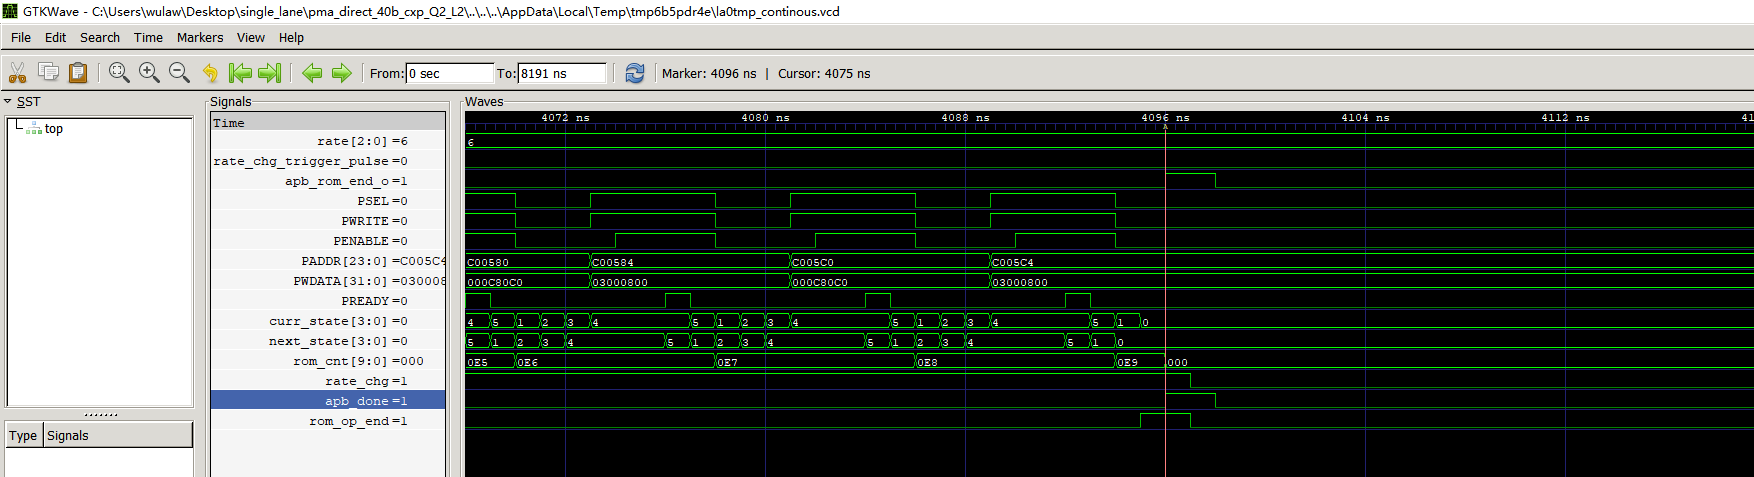Click the GTKWave application icon in title bar
This screenshot has height=477, width=1754.
(x=10, y=11)
